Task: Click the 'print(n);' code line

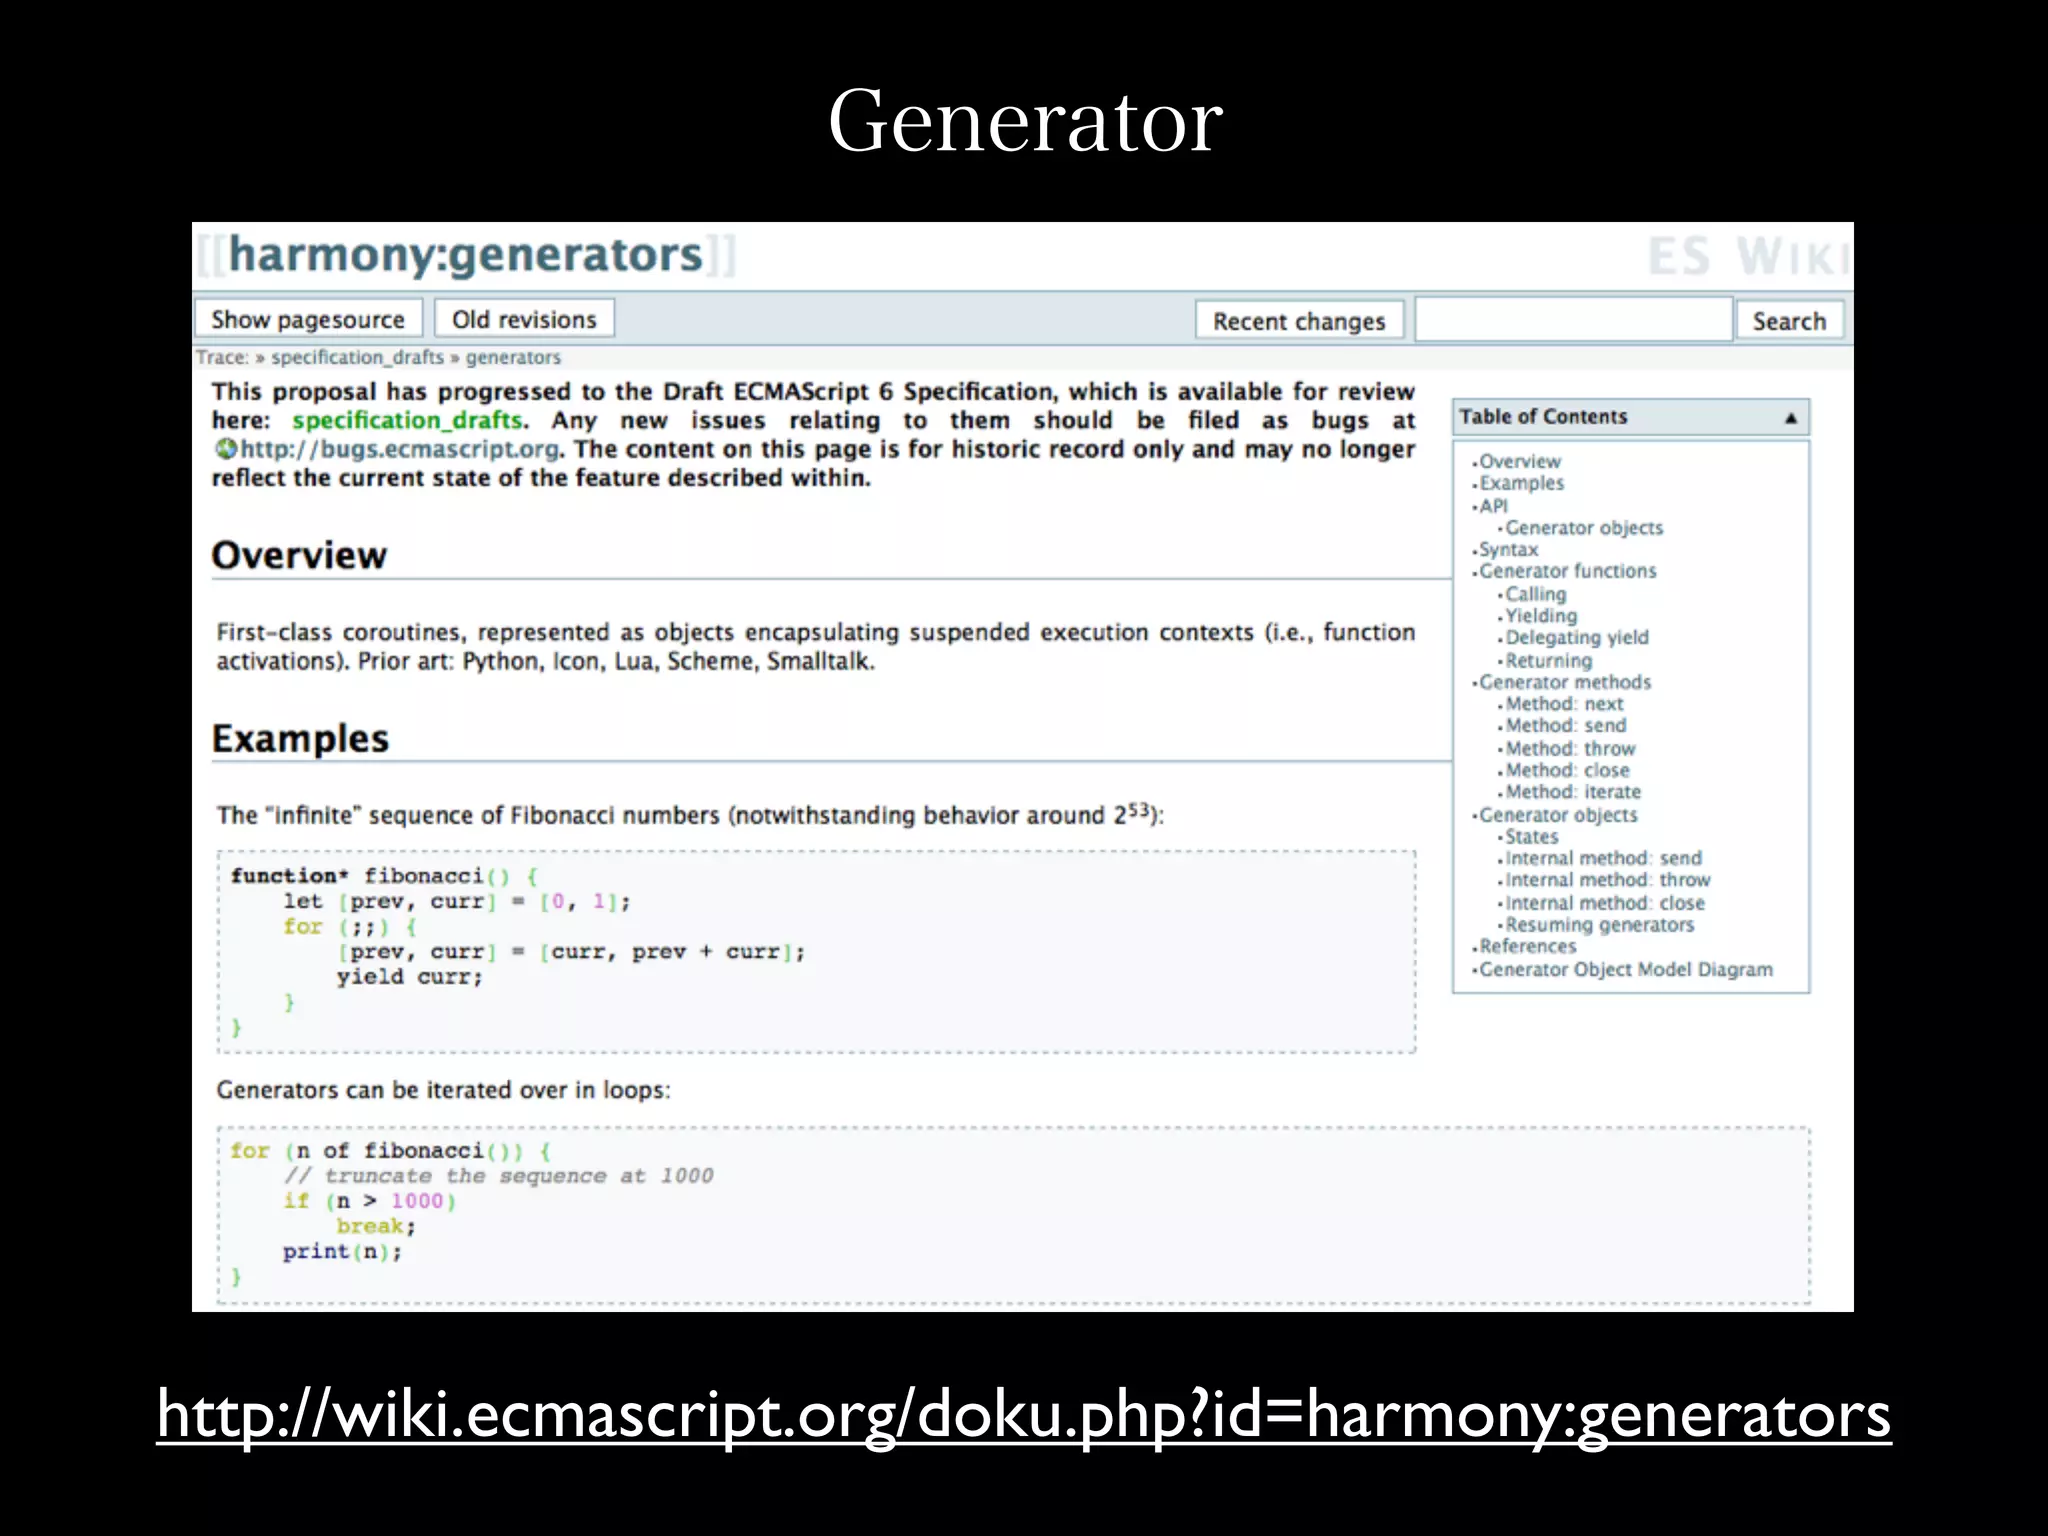Action: (342, 1252)
